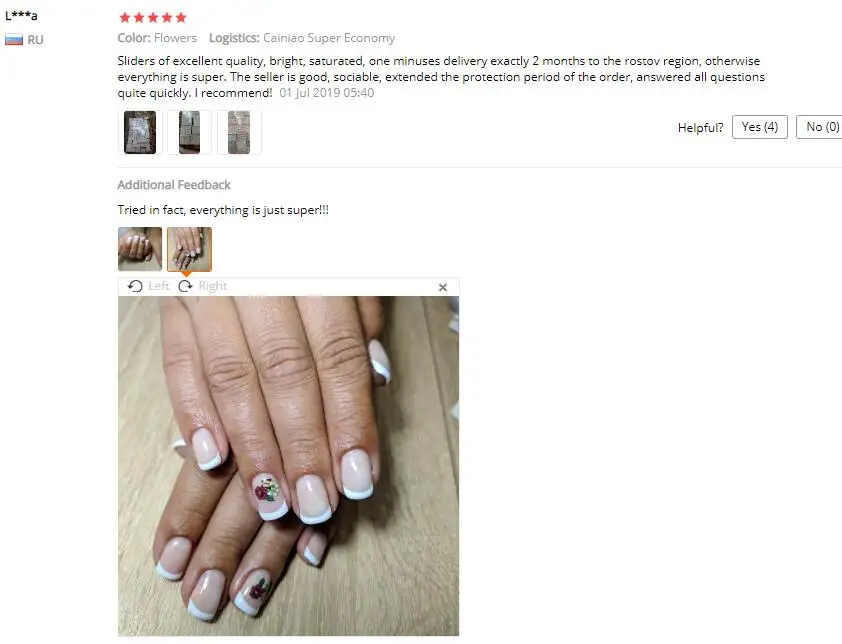The image size is (842, 644).
Task: Close the enlarged photo viewer
Action: click(x=442, y=287)
